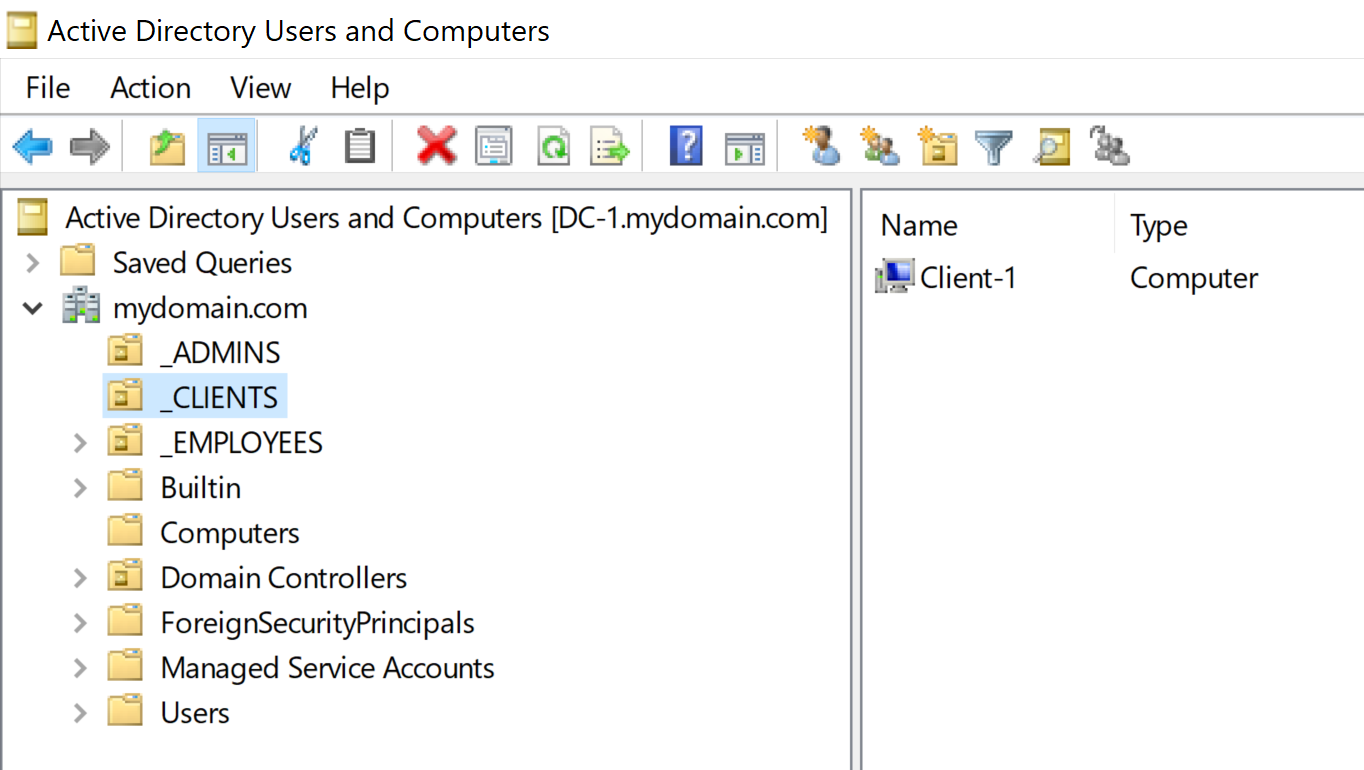Collapse the mydomain.com node
Viewport: 1364px width, 770px height.
click(x=33, y=308)
